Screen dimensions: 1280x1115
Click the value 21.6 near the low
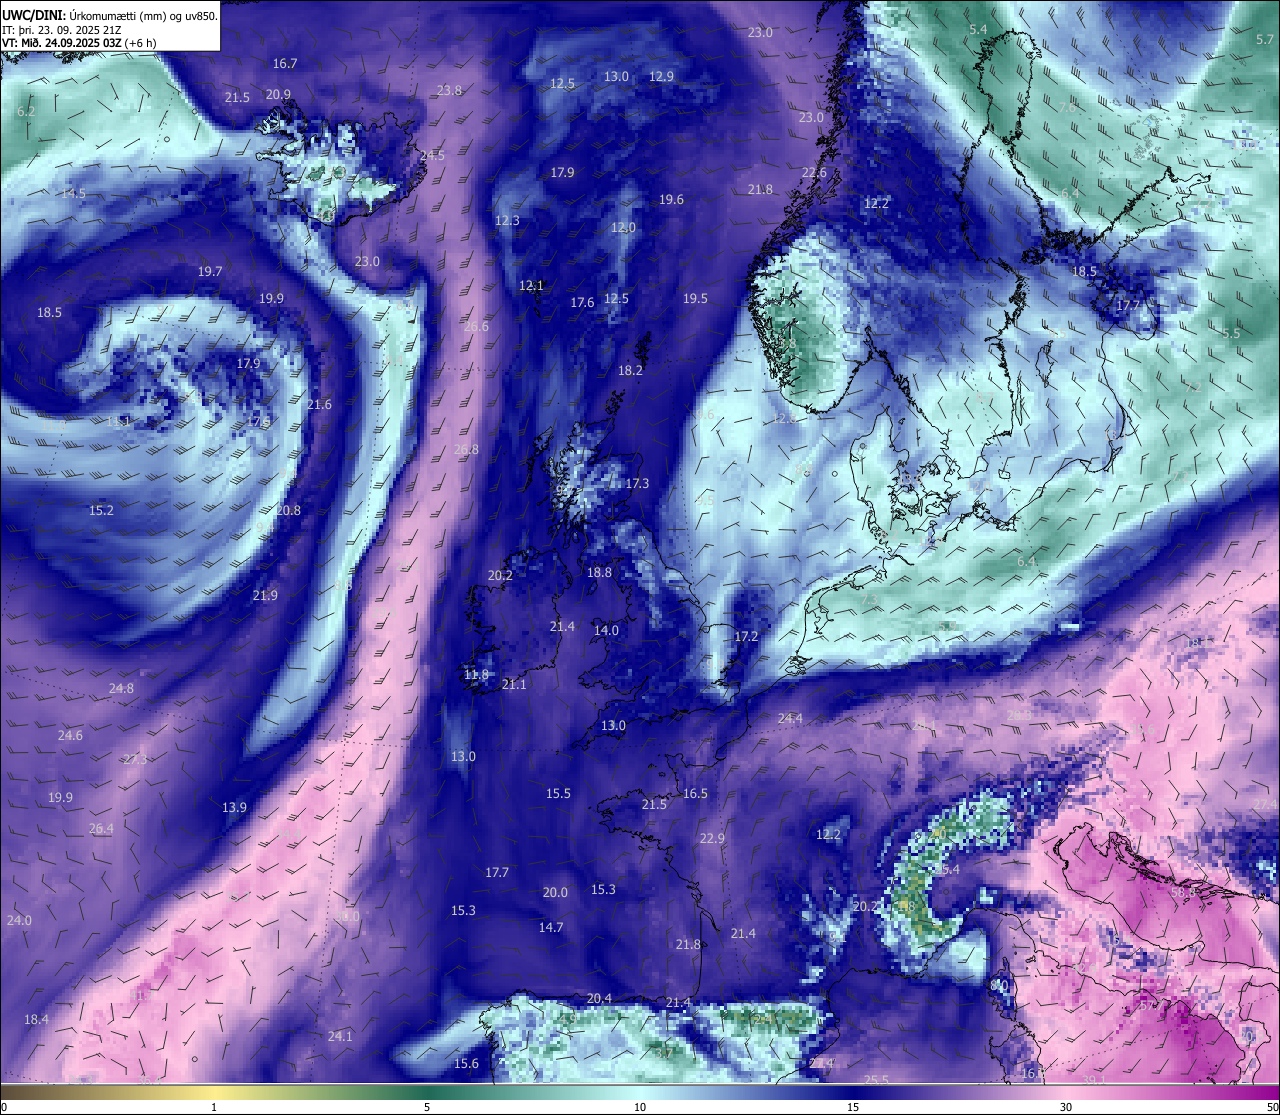[x=319, y=405]
